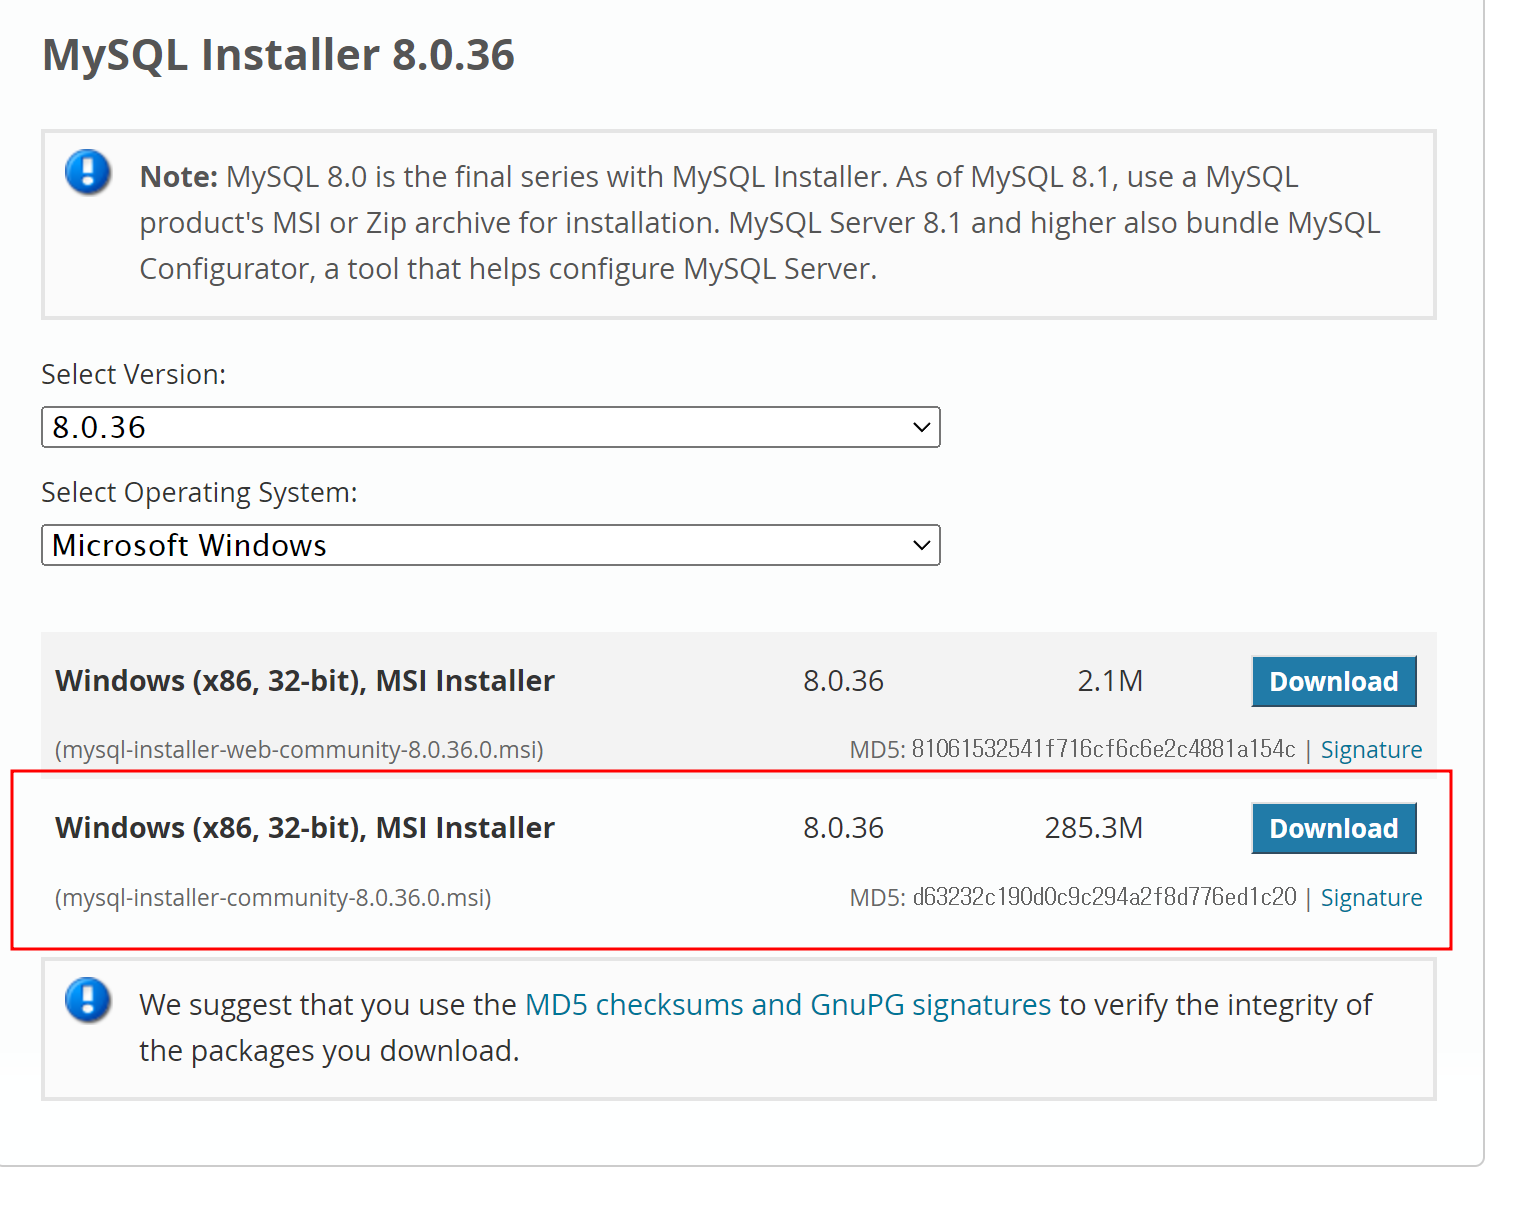The height and width of the screenshot is (1205, 1519).
Task: Download the 285.3M community MSI installer
Action: pos(1334,828)
